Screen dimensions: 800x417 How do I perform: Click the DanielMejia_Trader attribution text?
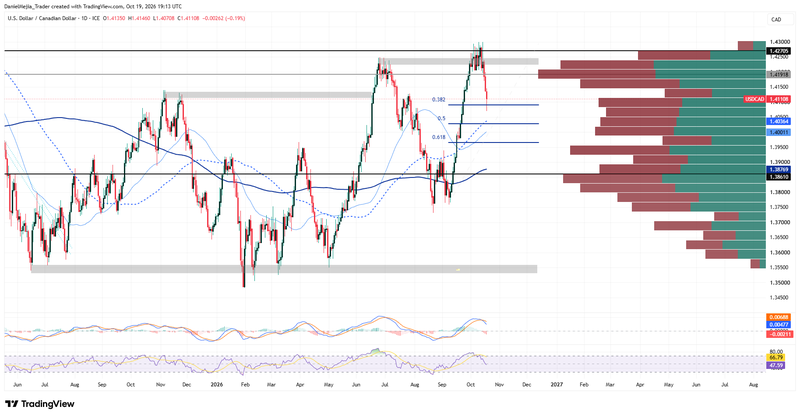(27, 6)
